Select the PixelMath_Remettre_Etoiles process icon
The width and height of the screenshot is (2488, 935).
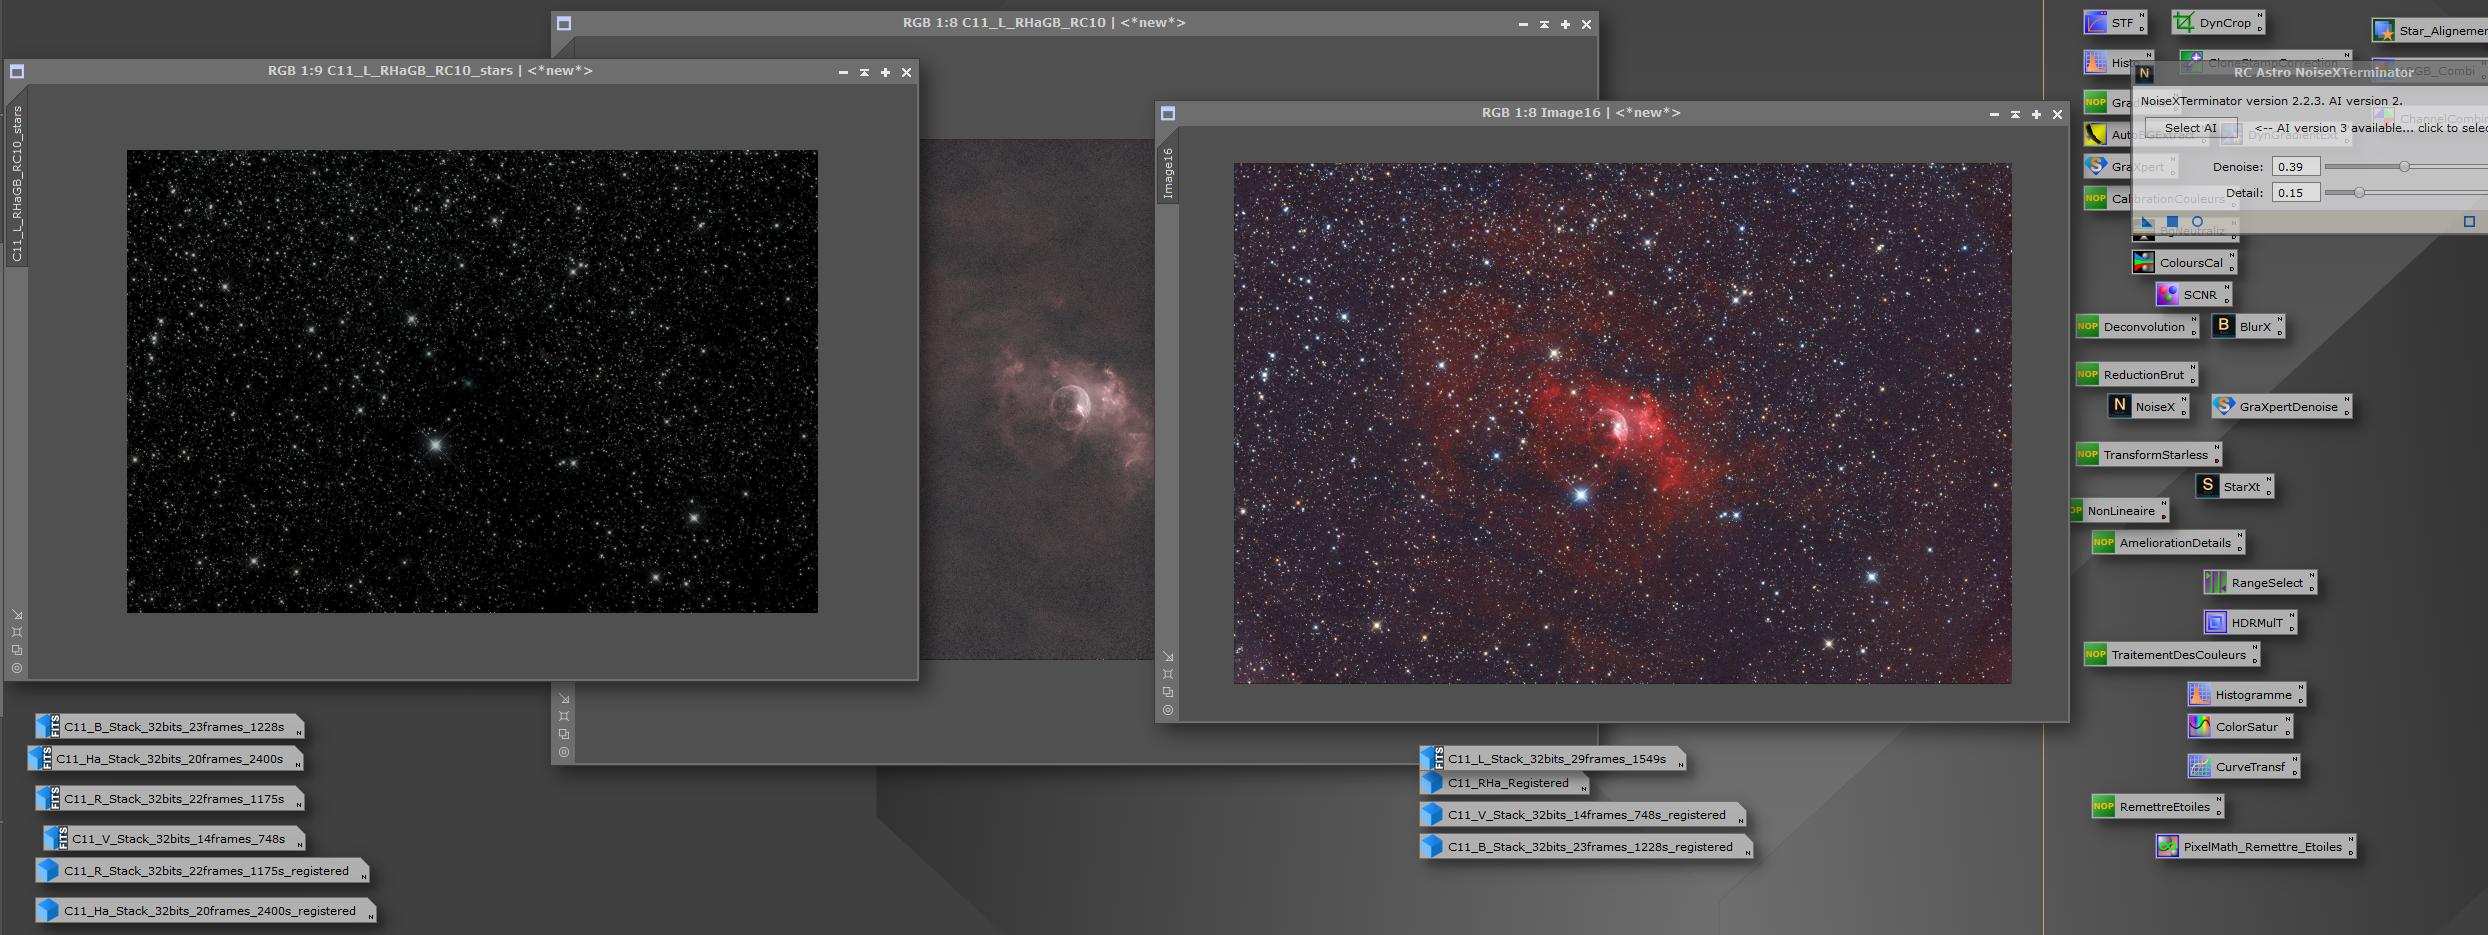2255,847
